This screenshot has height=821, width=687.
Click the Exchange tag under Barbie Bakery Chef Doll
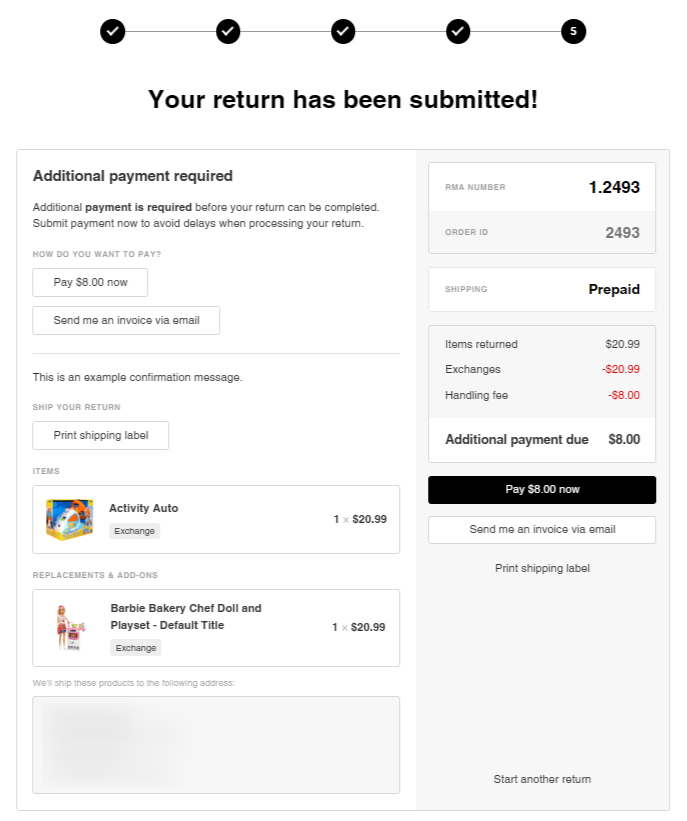[136, 648]
